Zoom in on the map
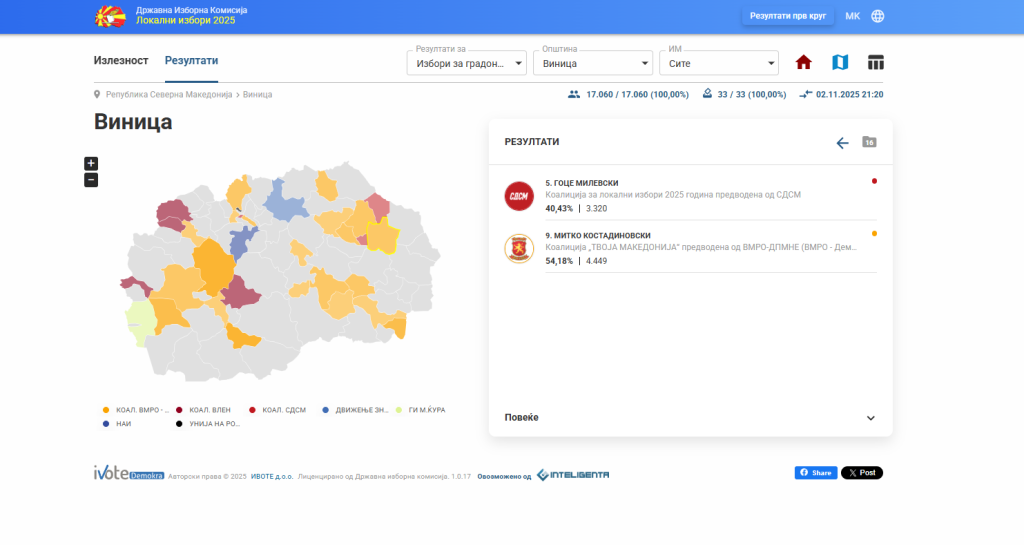Image resolution: width=1024 pixels, height=545 pixels. point(91,163)
